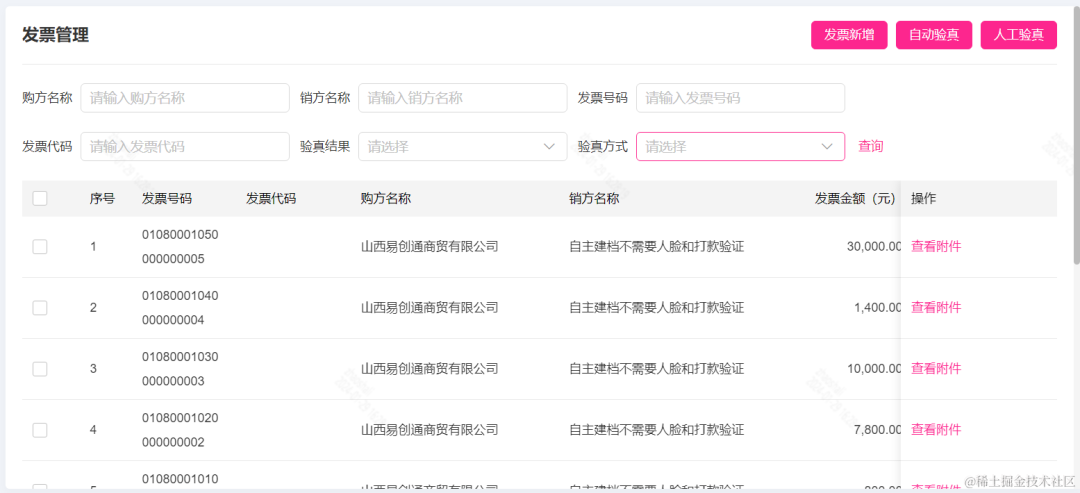The width and height of the screenshot is (1080, 493).
Task: Click the 发票号码 column header
Action: (x=167, y=199)
